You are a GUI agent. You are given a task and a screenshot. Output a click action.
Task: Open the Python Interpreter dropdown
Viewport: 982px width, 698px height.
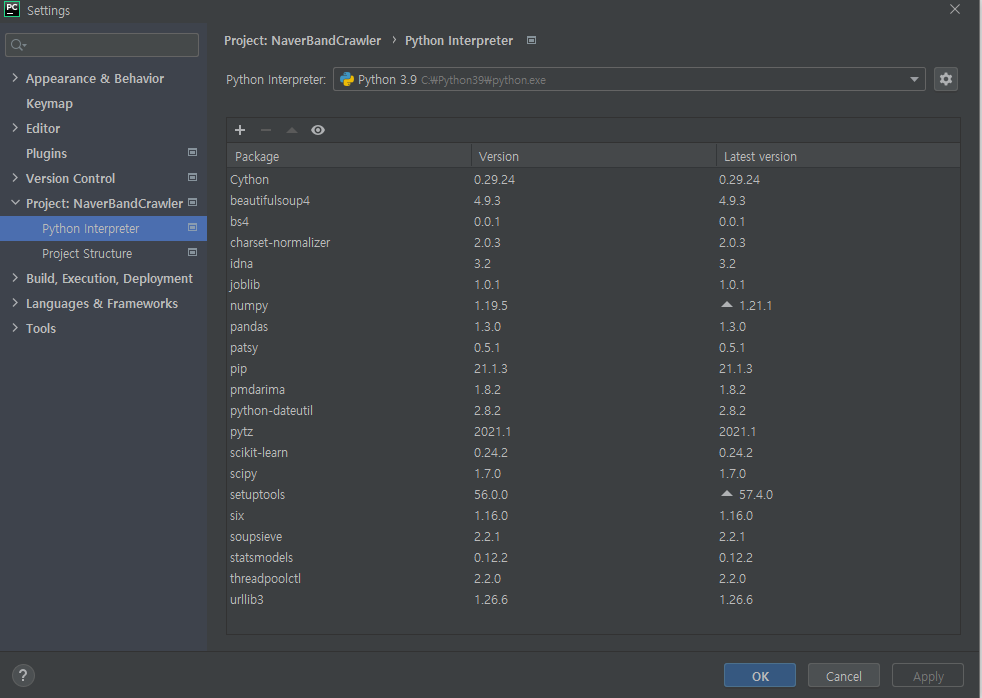[x=629, y=79]
